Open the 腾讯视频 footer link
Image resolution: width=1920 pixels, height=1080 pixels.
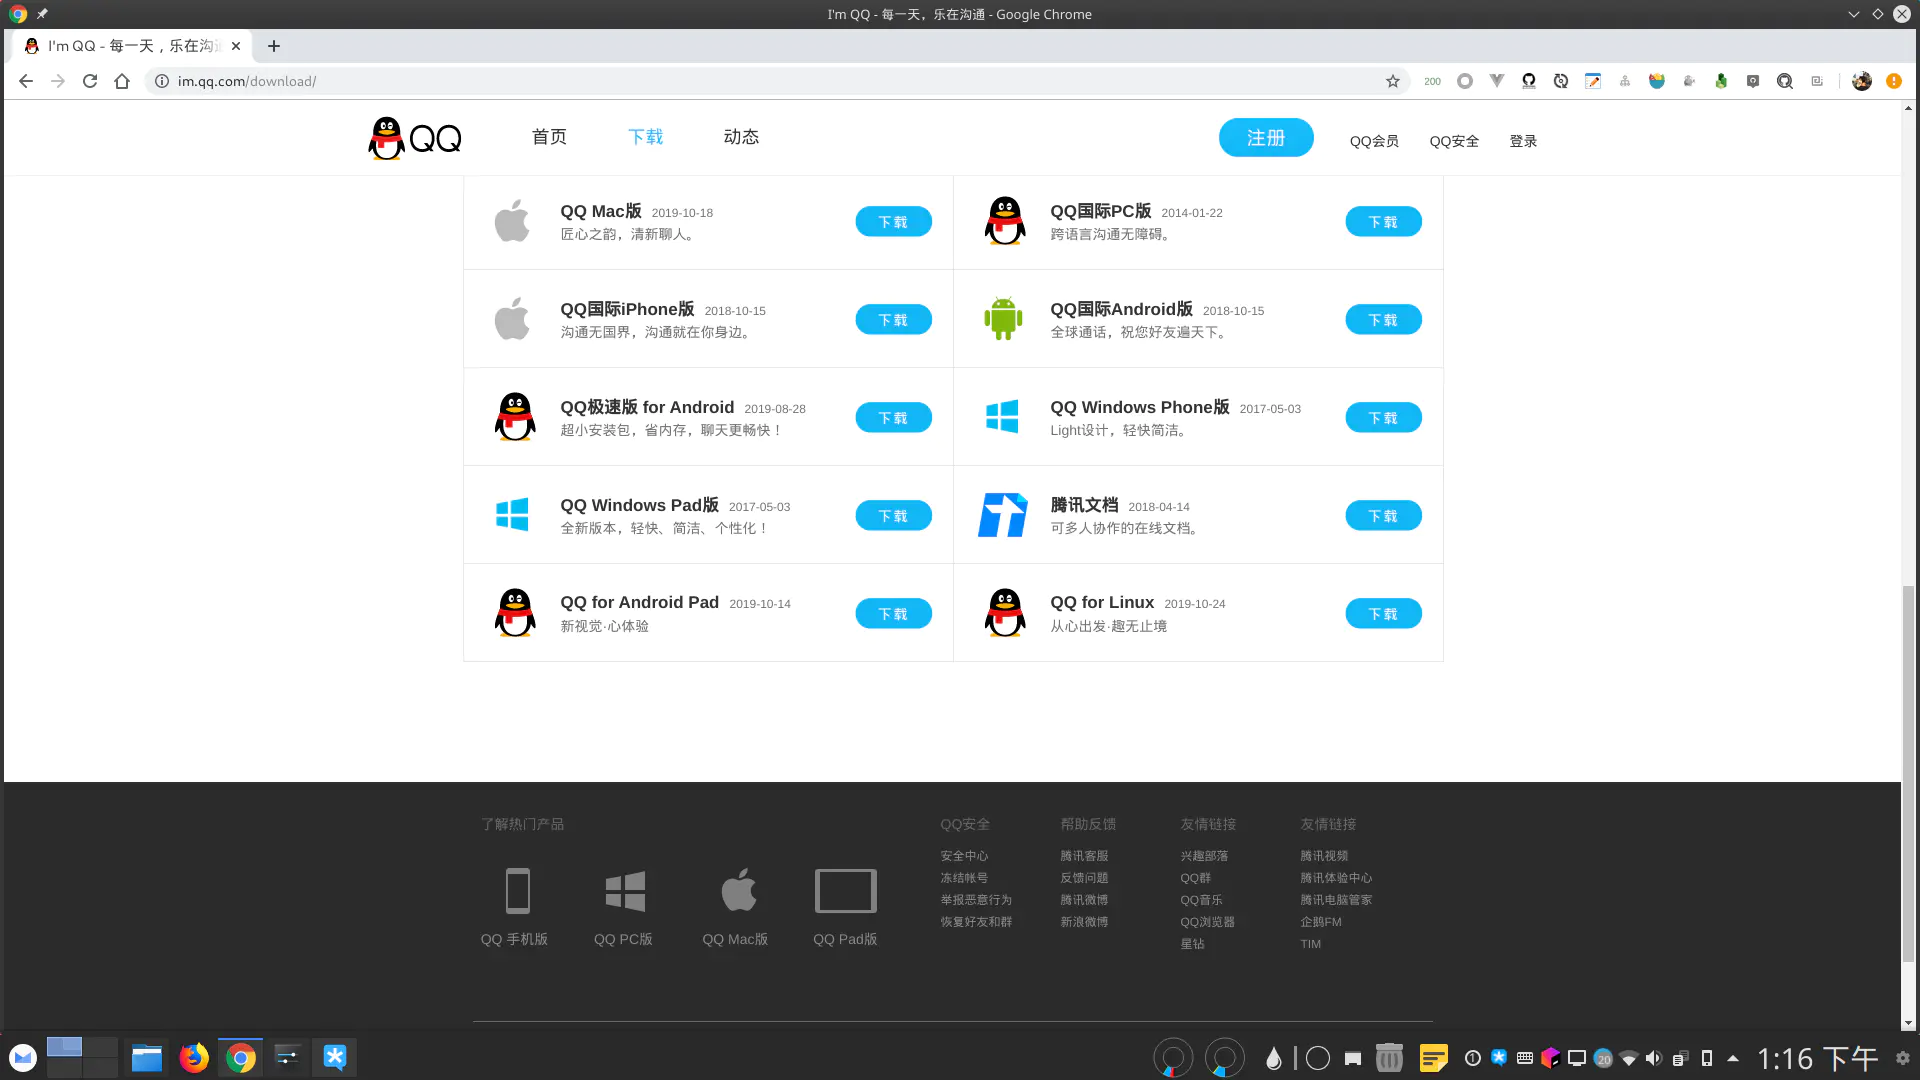click(x=1323, y=855)
